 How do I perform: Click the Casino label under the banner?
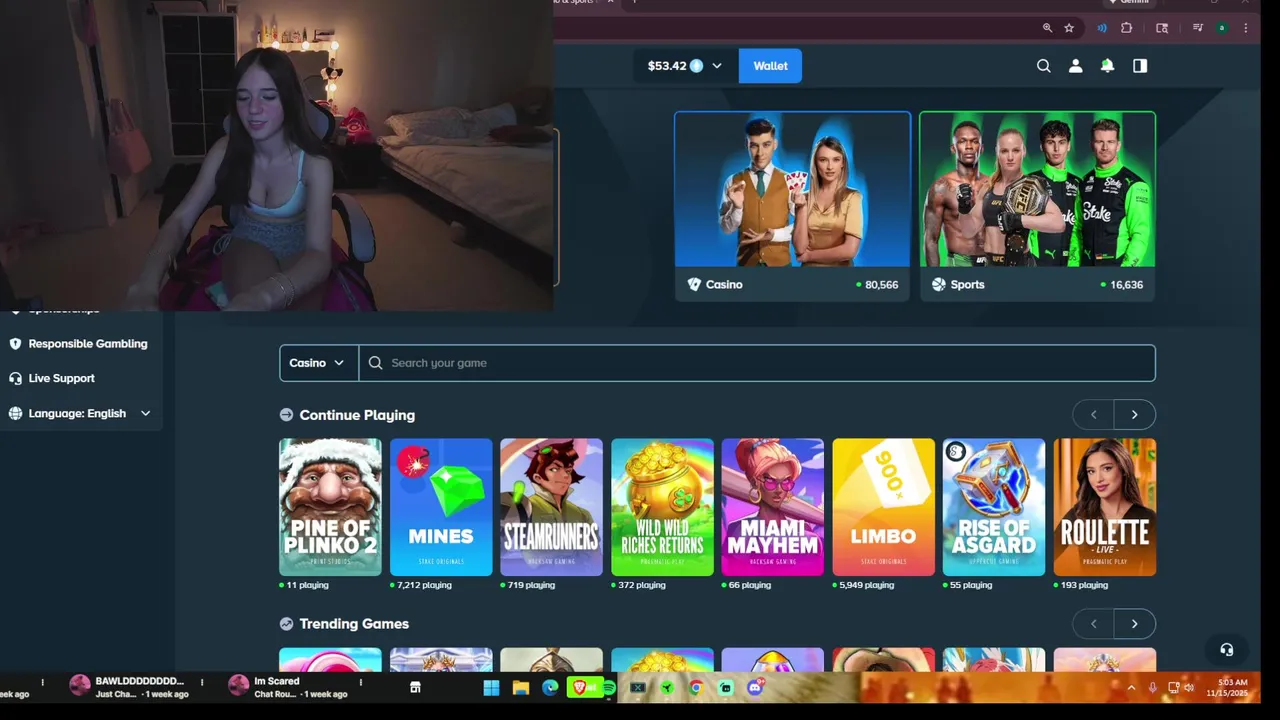[x=724, y=285]
